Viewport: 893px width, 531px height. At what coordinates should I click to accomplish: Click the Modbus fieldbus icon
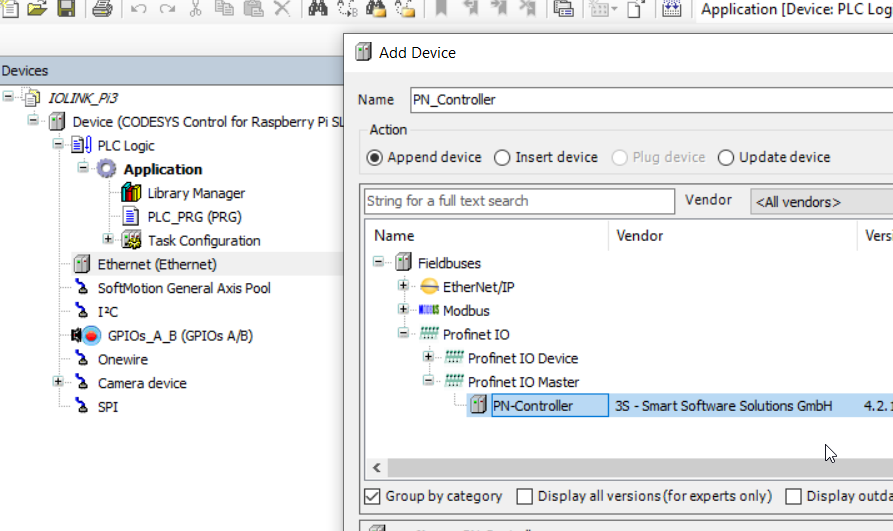429,310
